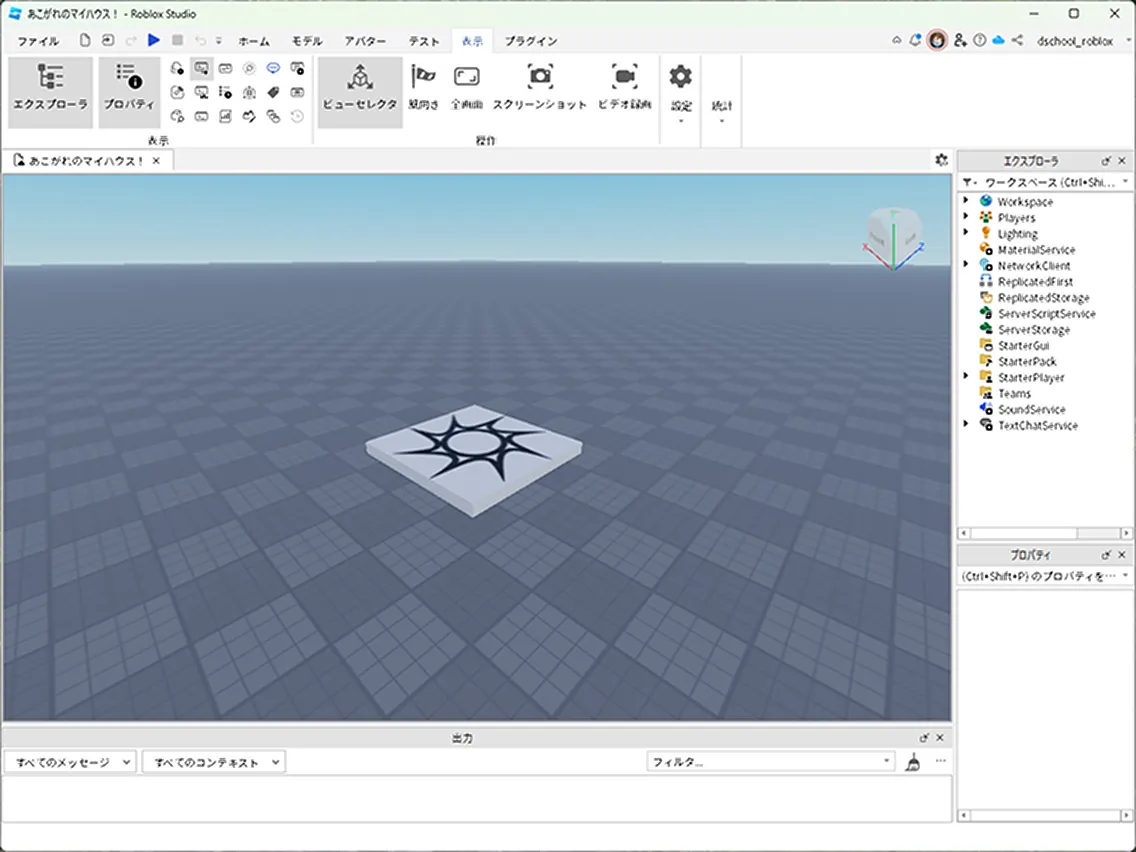The image size is (1136, 852).
Task: Click the blue cloud save icon
Action: (998, 40)
